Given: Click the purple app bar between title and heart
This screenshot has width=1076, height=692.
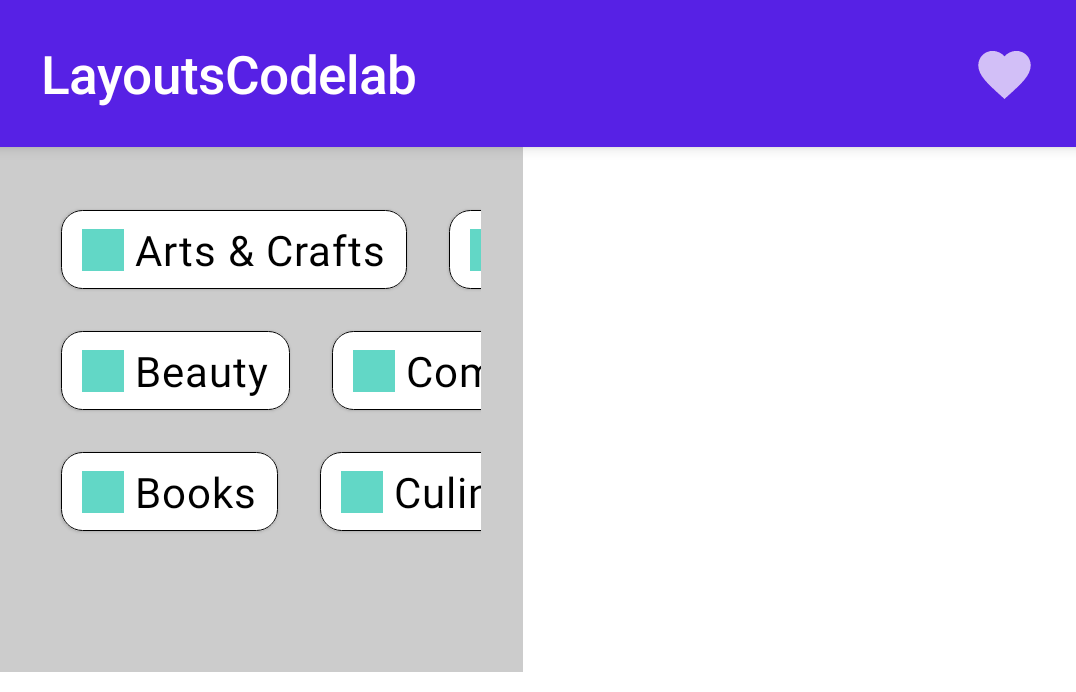Looking at the screenshot, I should 693,74.
